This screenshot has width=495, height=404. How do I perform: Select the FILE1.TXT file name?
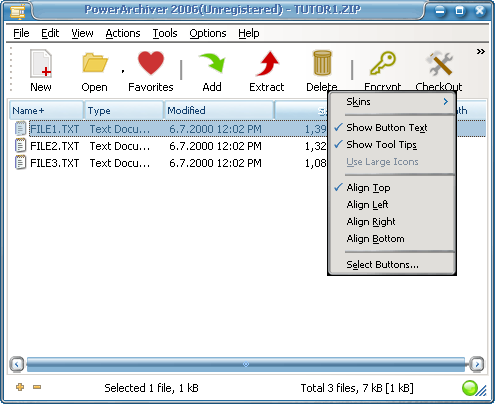point(55,129)
